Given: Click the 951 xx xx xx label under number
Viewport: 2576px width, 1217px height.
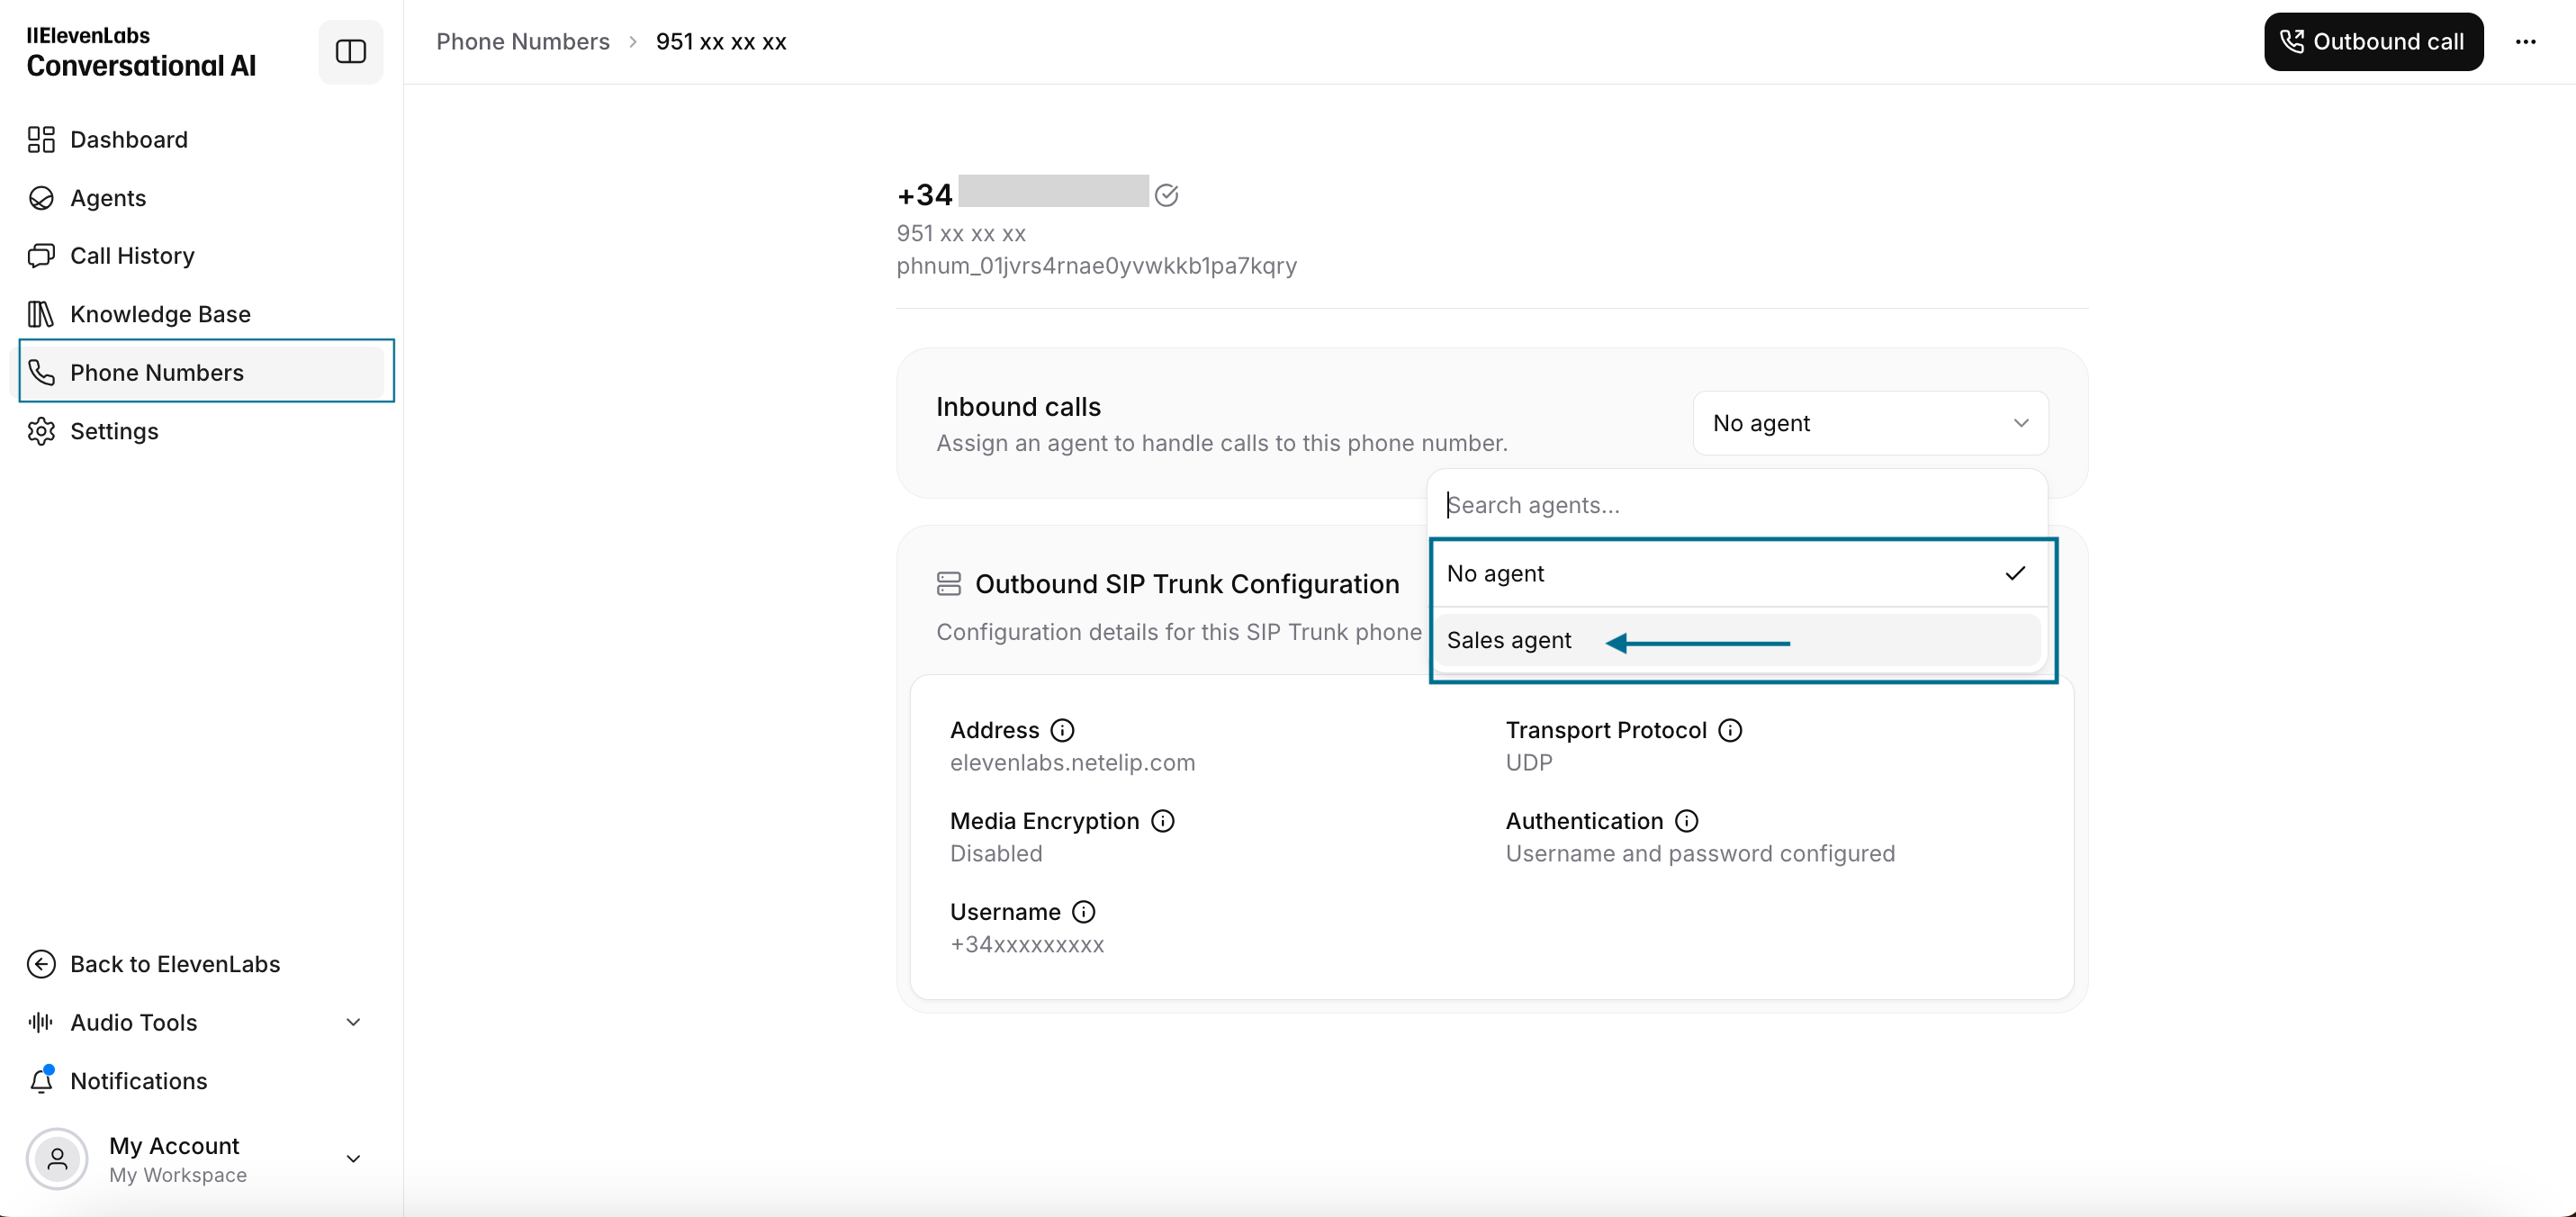Looking at the screenshot, I should (x=961, y=233).
